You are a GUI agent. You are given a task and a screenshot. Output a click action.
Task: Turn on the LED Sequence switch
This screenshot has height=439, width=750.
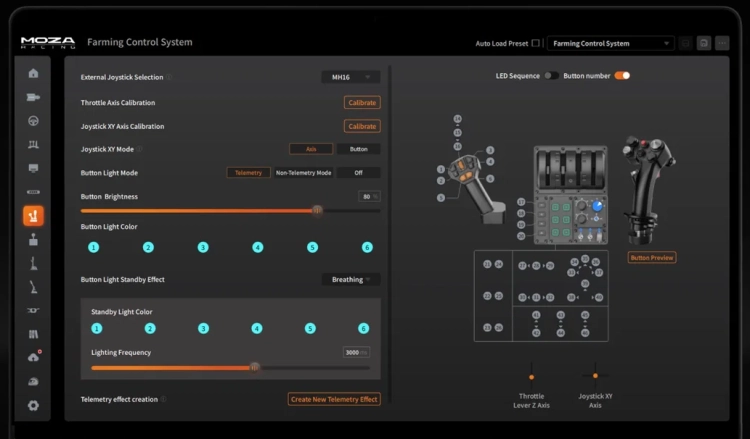[551, 76]
